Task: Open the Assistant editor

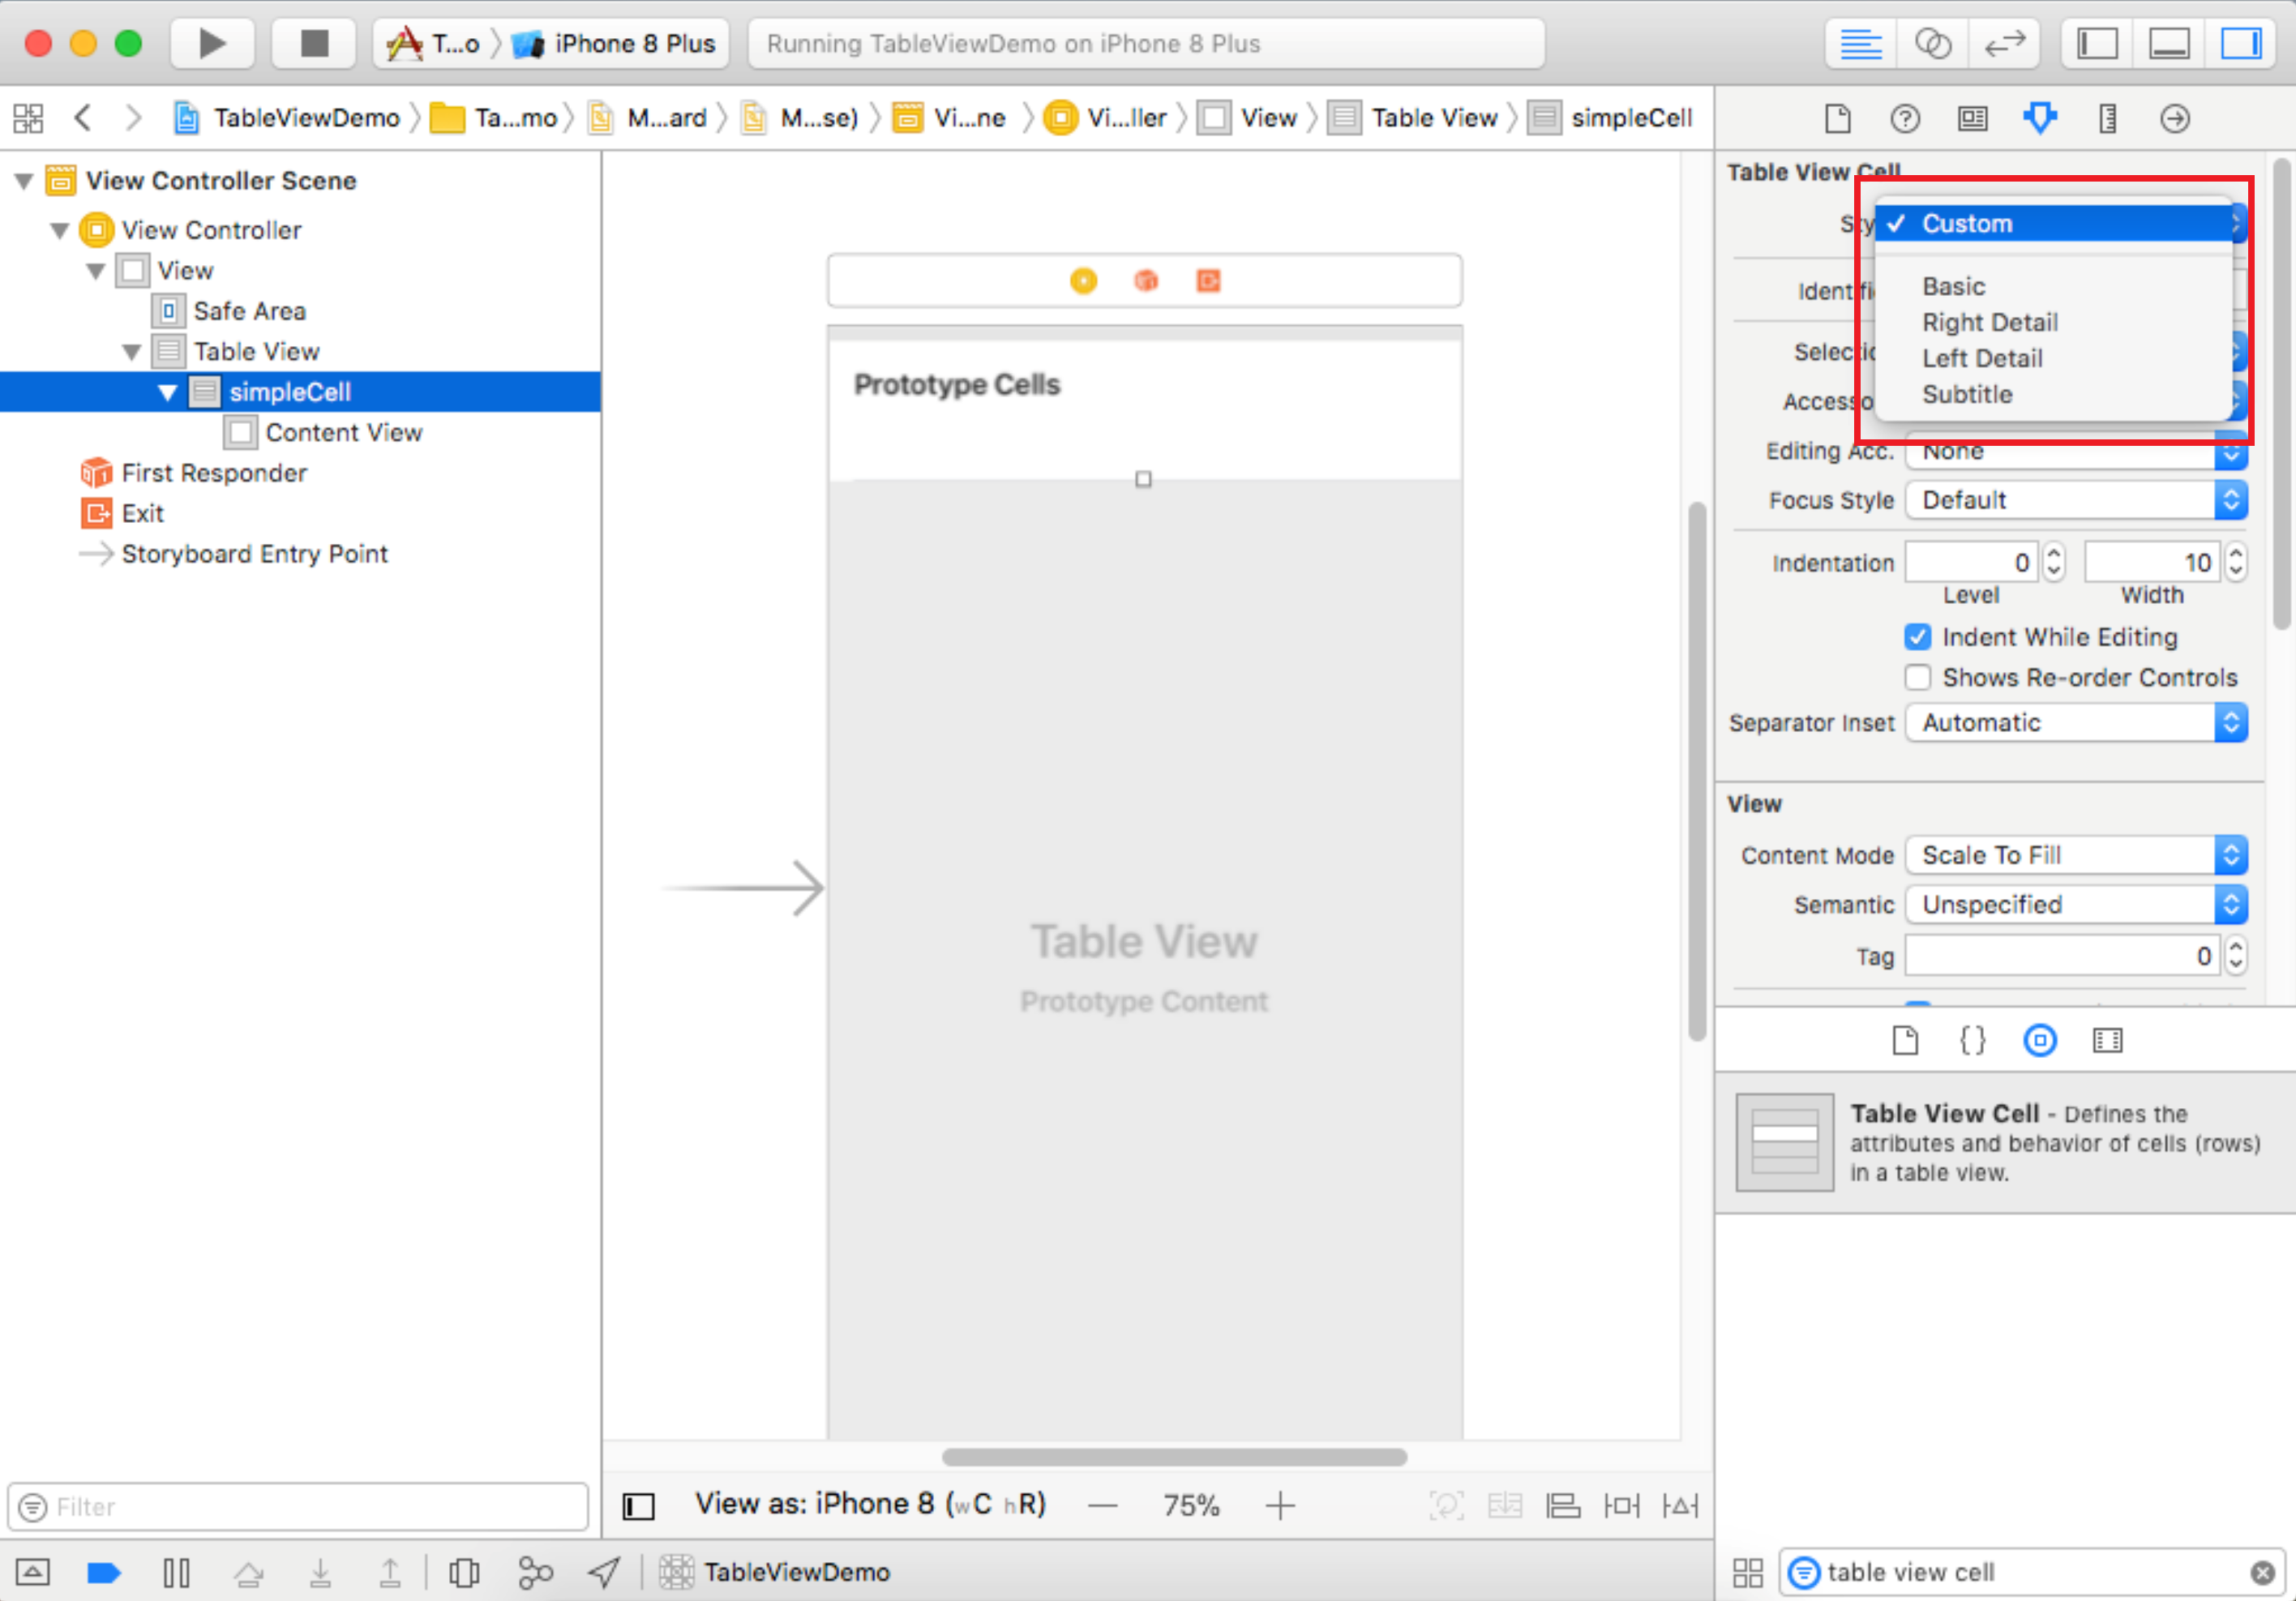Action: [1931, 44]
